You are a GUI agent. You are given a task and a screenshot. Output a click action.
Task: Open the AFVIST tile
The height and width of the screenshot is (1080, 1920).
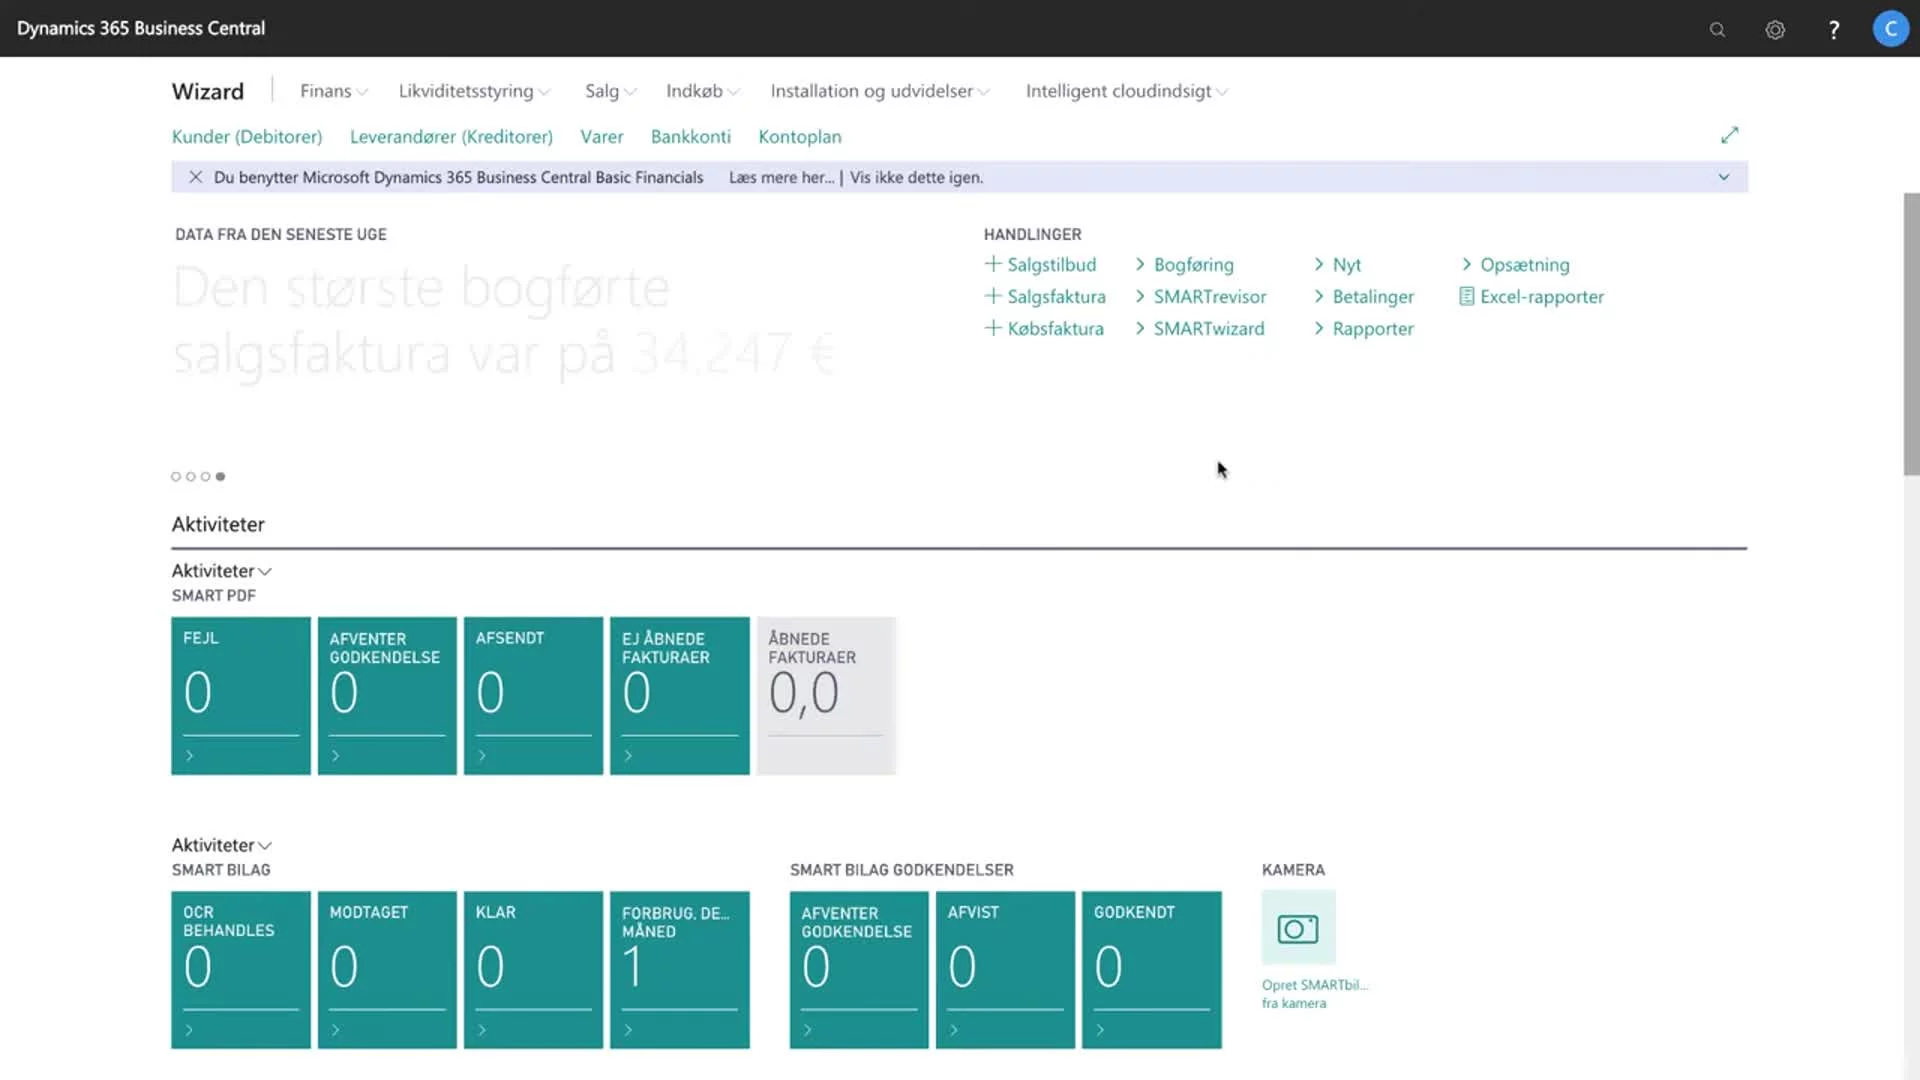point(1005,970)
